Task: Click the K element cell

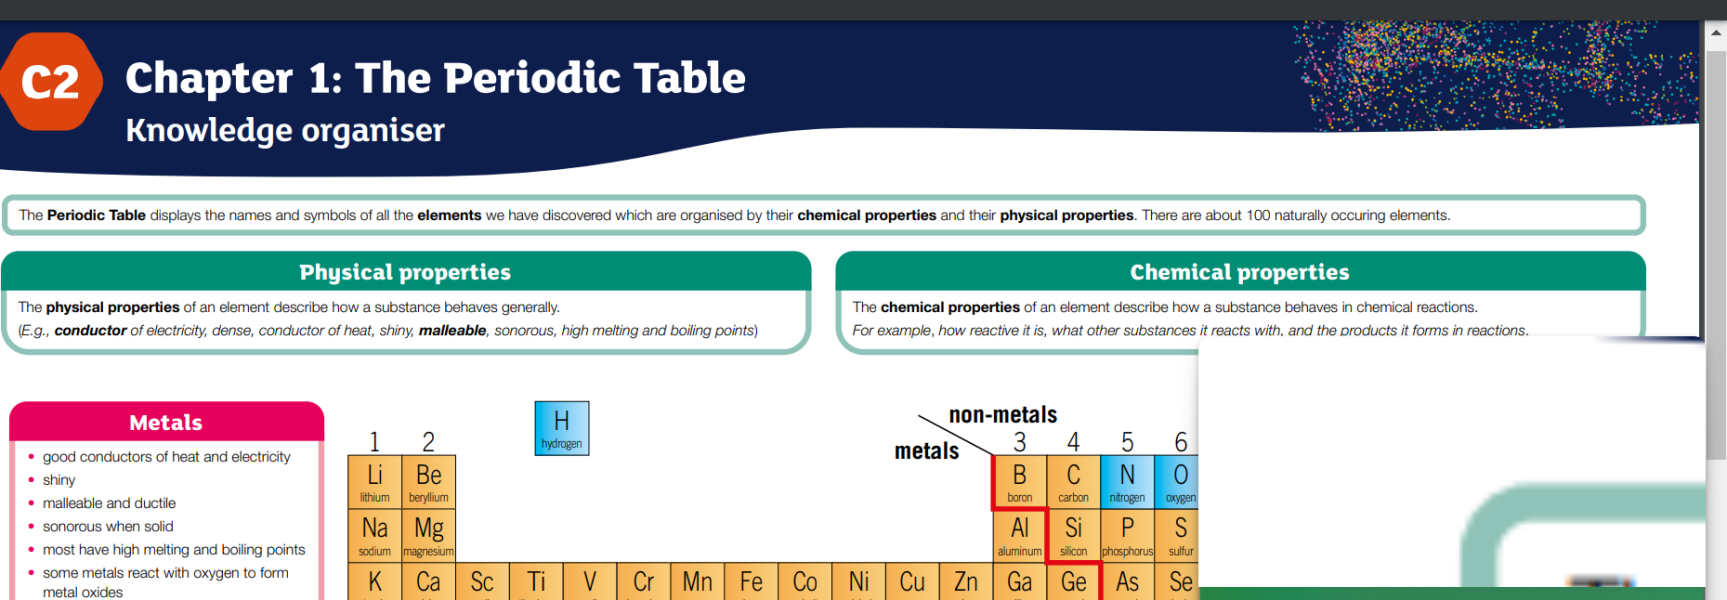Action: tap(375, 581)
